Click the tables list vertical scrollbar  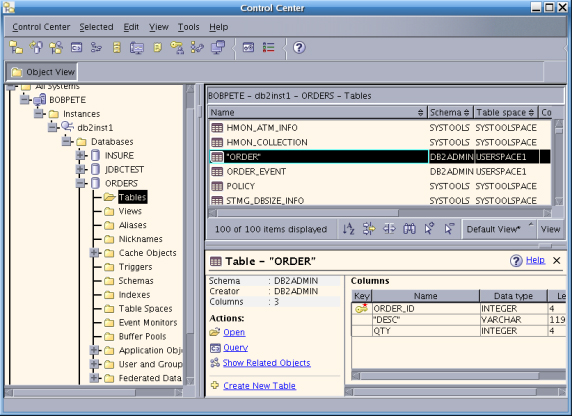coord(559,163)
